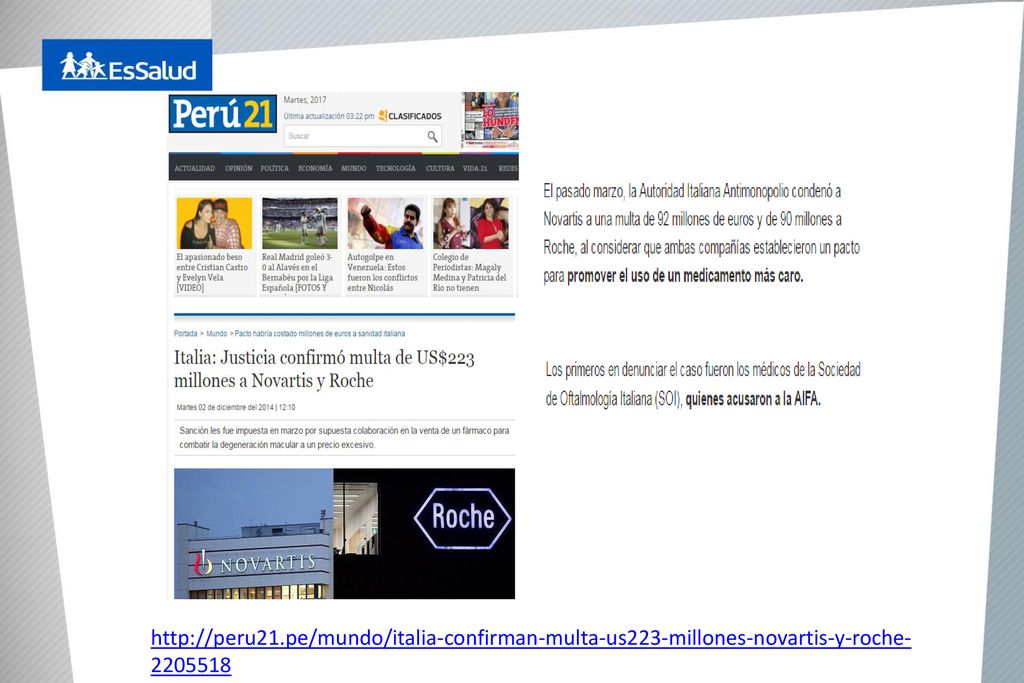Open the peru21.pe article hyperlink

(530, 651)
